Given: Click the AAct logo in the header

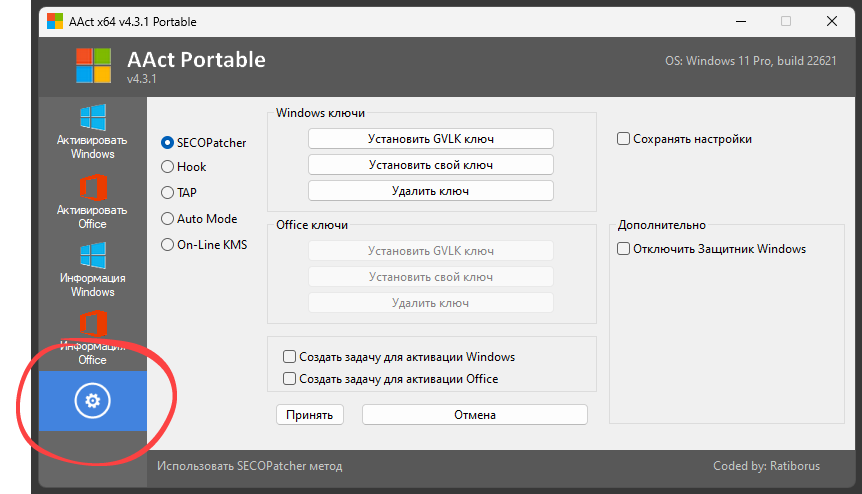Looking at the screenshot, I should click(x=94, y=66).
